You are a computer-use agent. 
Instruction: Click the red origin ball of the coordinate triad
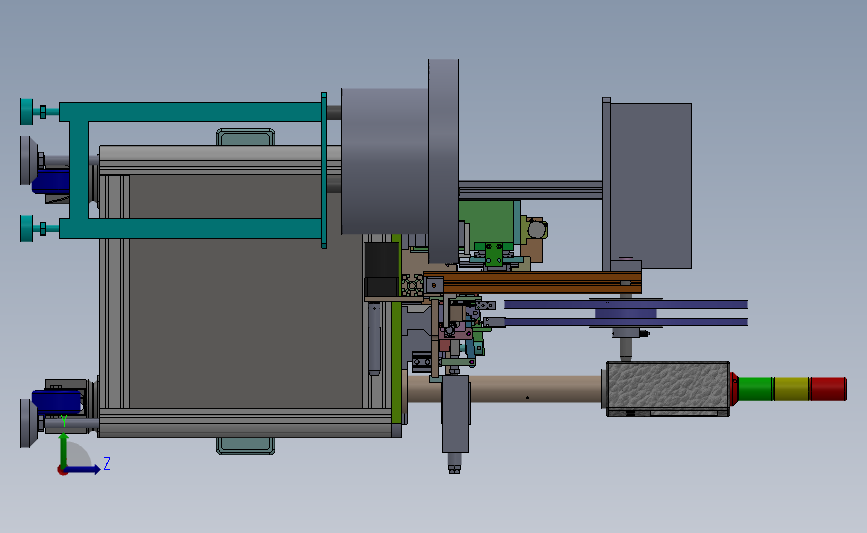(62, 471)
